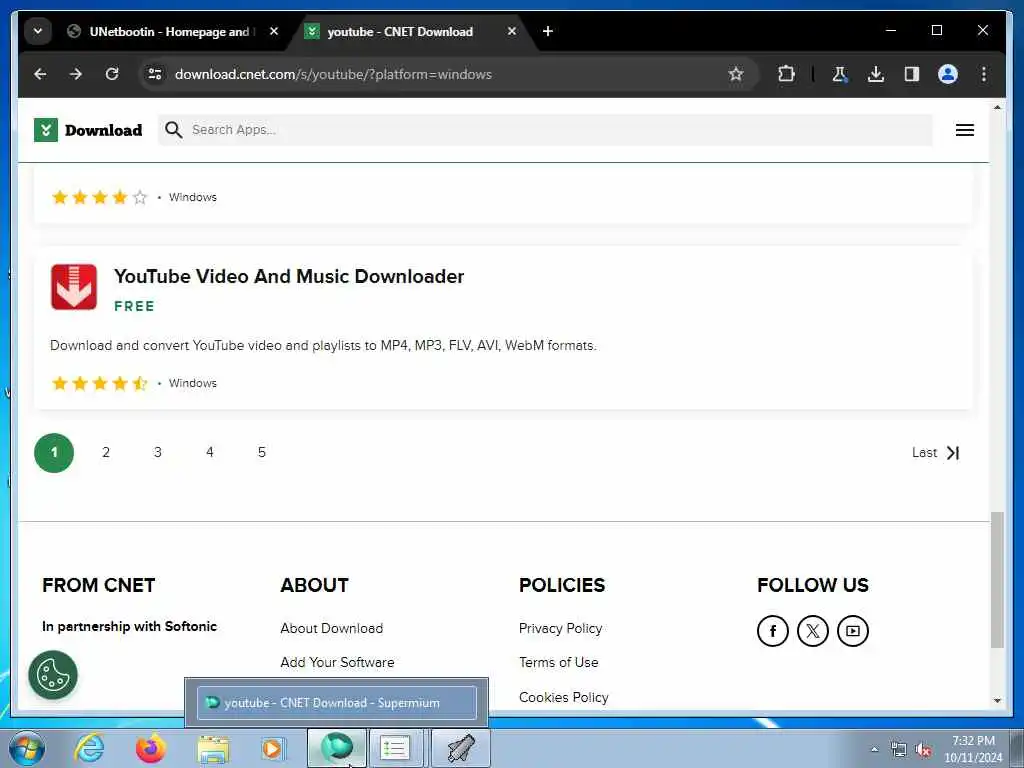Click the download.cnet.com address bar
This screenshot has width=1024, height=768.
333,74
